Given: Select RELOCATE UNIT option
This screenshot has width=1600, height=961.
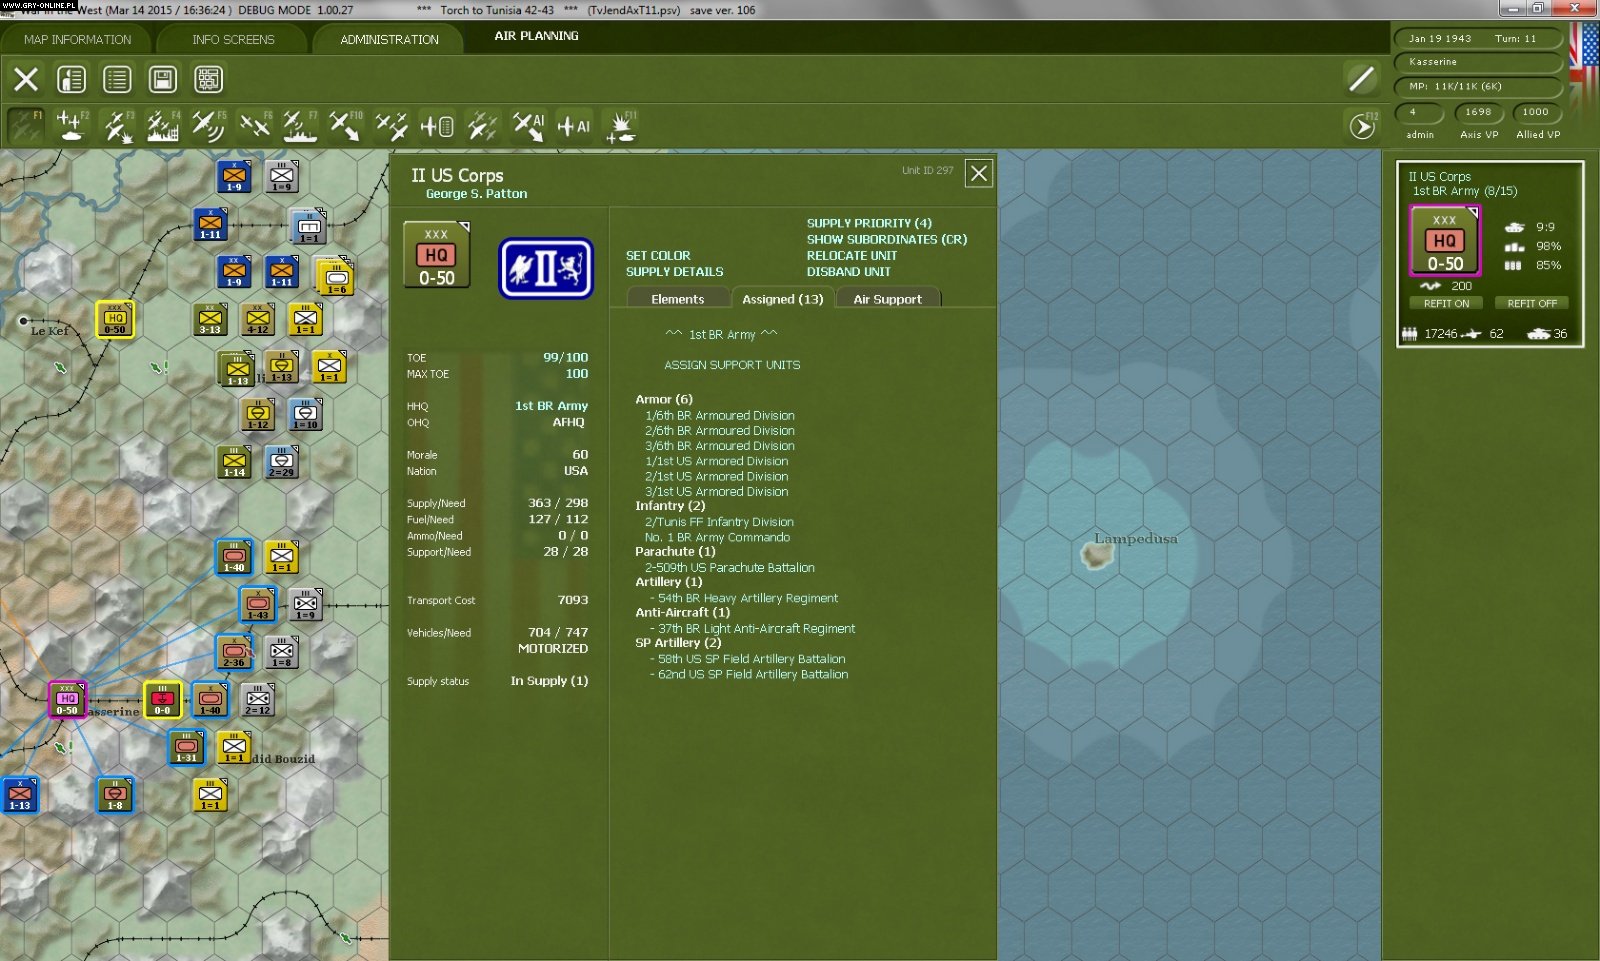Looking at the screenshot, I should (x=851, y=255).
